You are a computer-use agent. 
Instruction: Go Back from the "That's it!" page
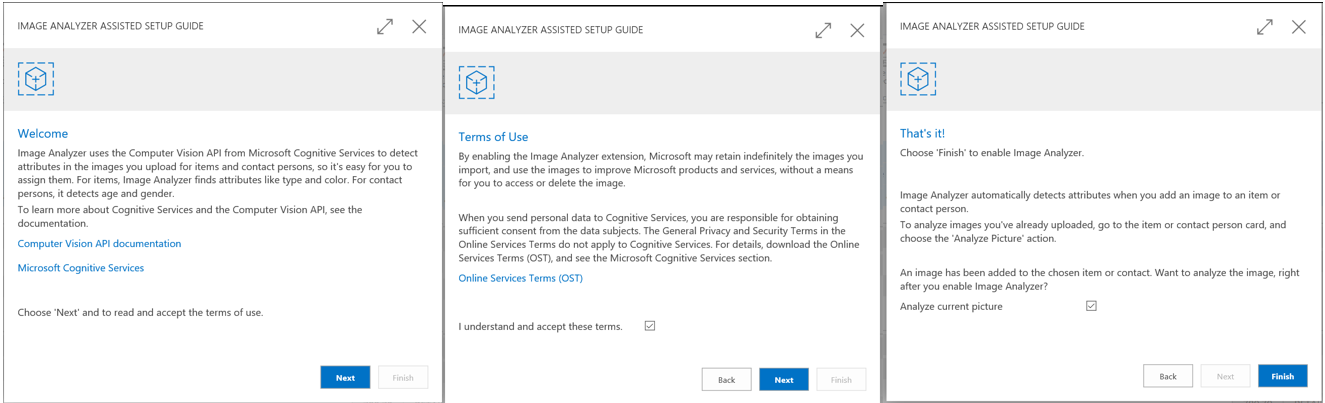coord(1167,376)
